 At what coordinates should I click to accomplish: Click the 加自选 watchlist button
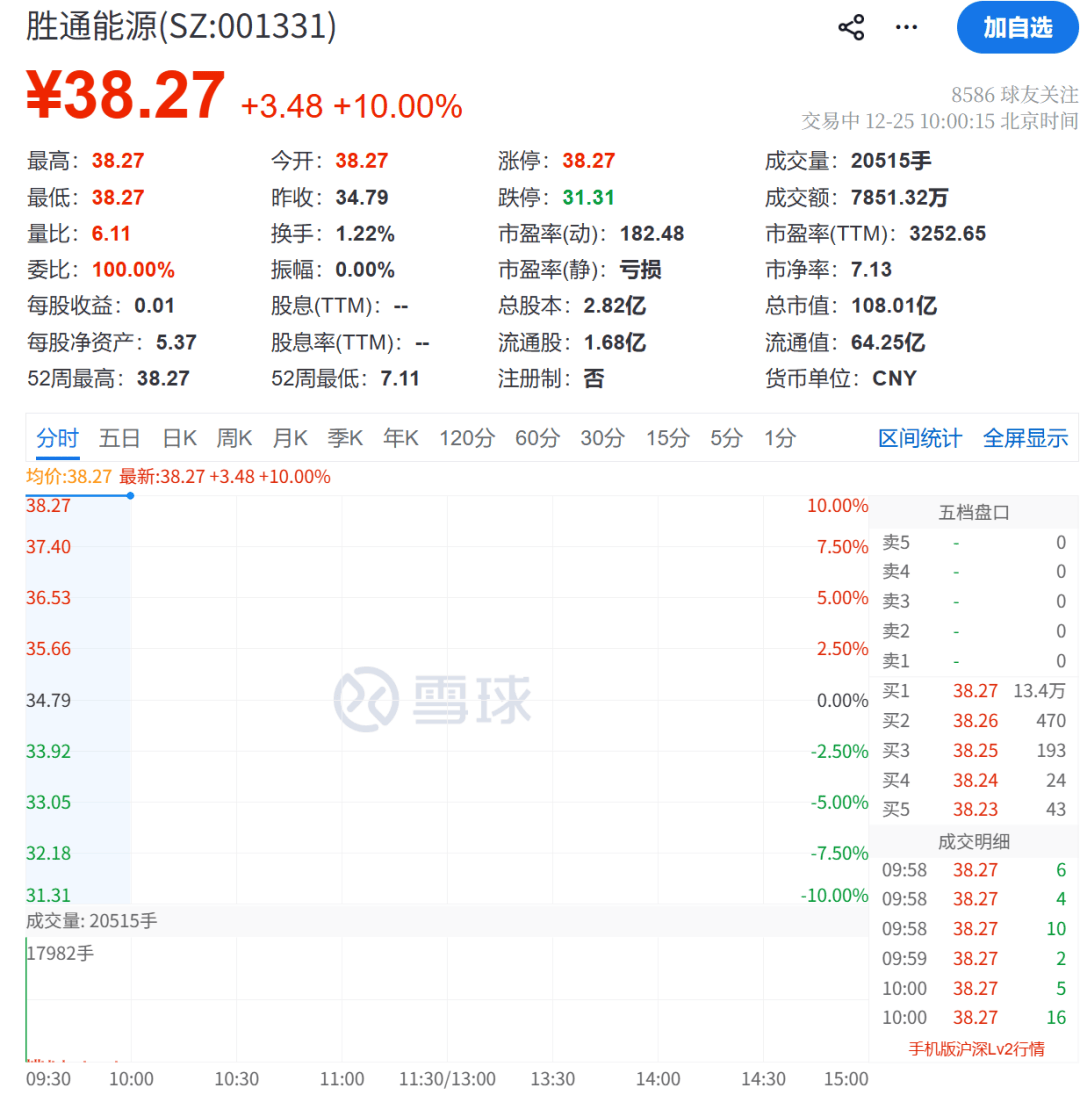(1018, 27)
